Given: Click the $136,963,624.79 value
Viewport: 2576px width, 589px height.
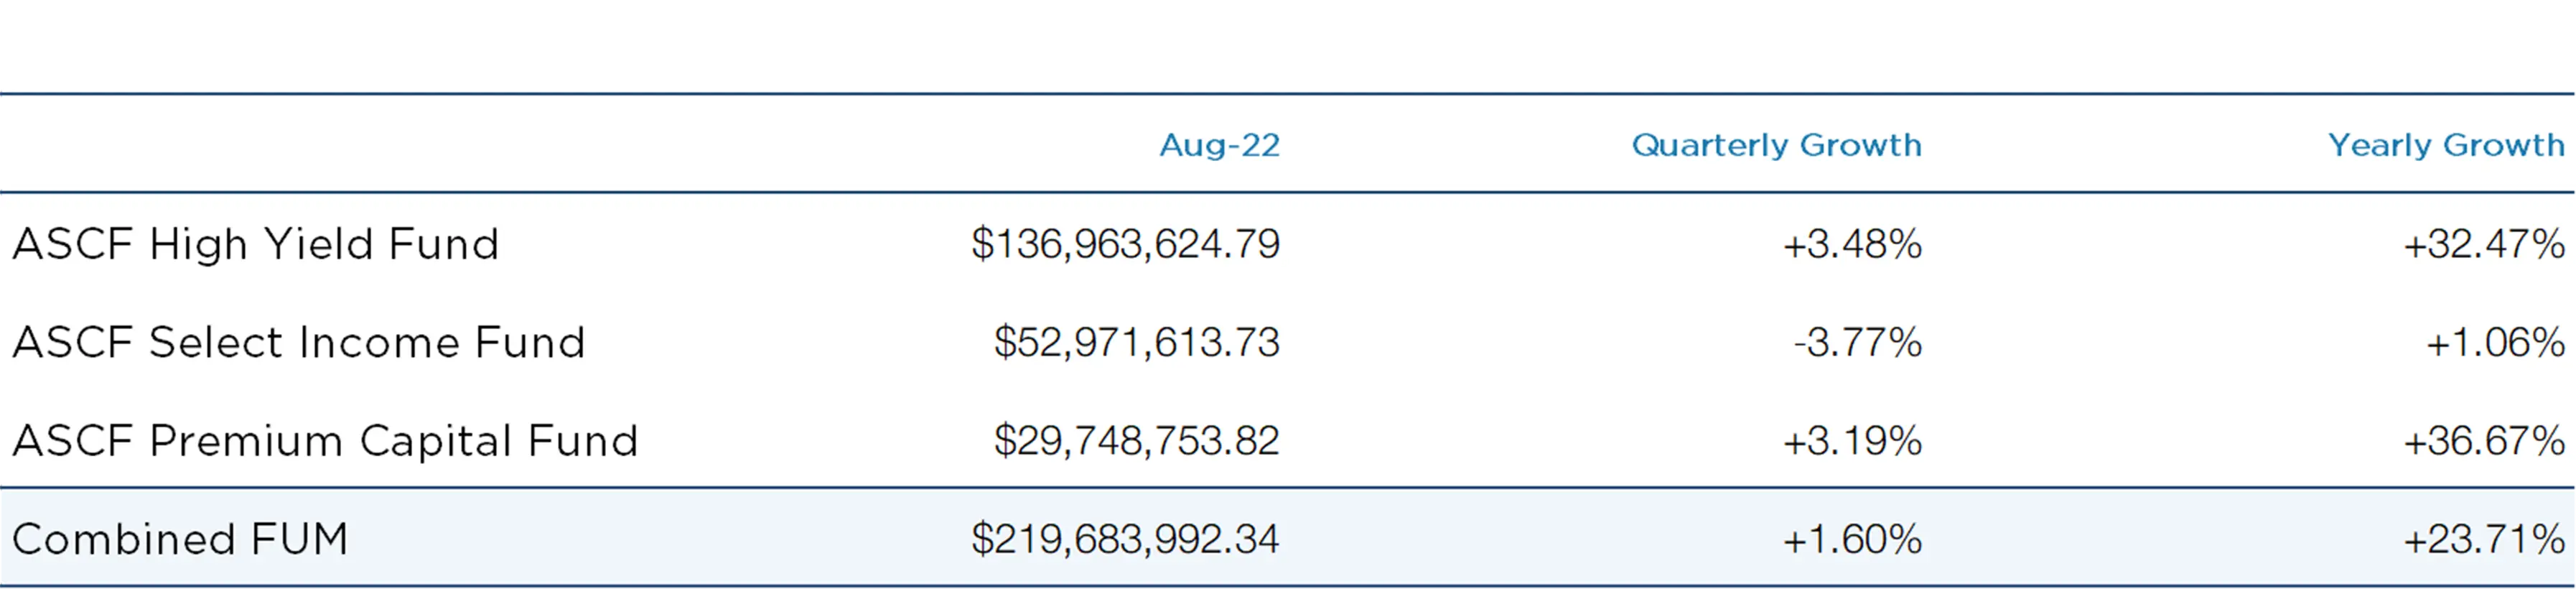Looking at the screenshot, I should [1125, 244].
